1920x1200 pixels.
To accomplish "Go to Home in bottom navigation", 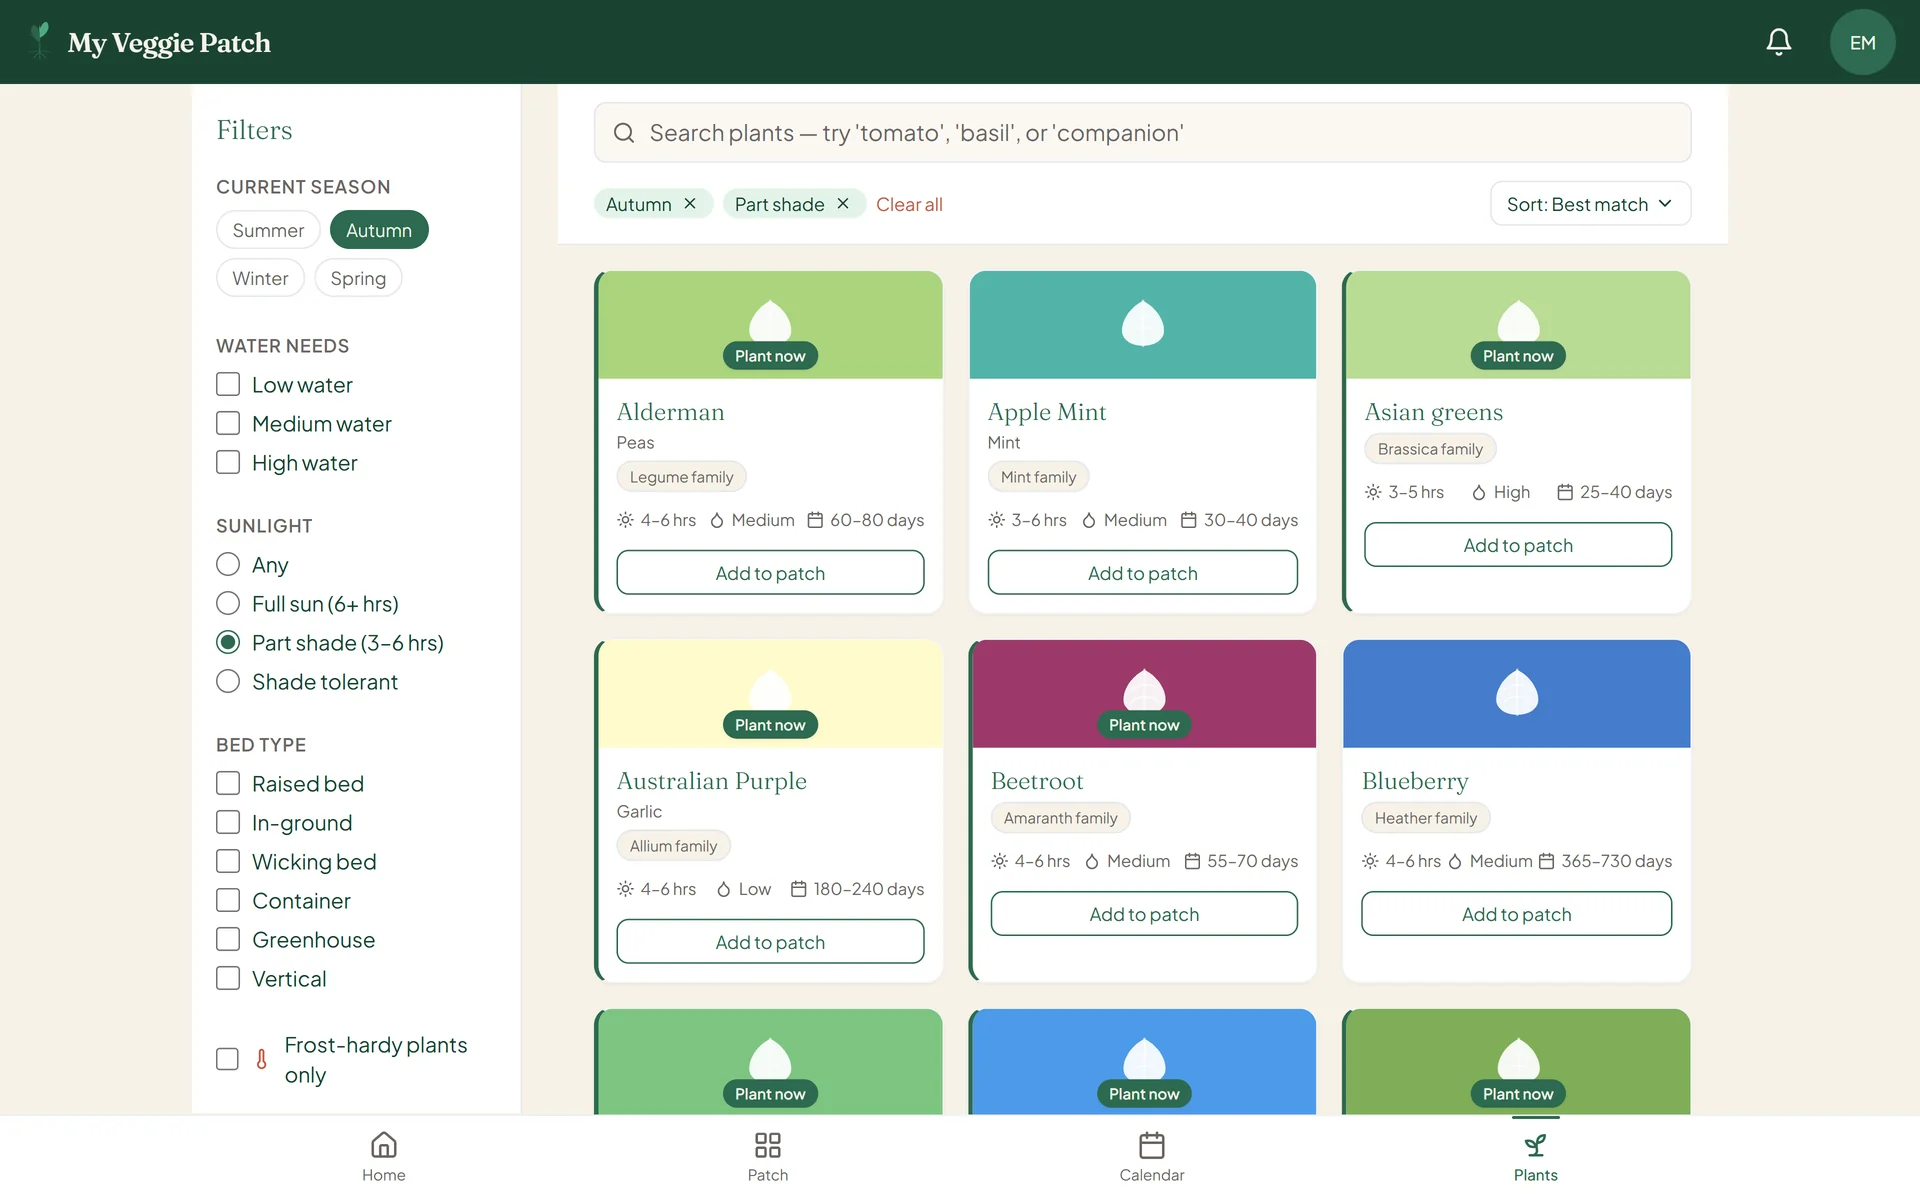I will (384, 1157).
